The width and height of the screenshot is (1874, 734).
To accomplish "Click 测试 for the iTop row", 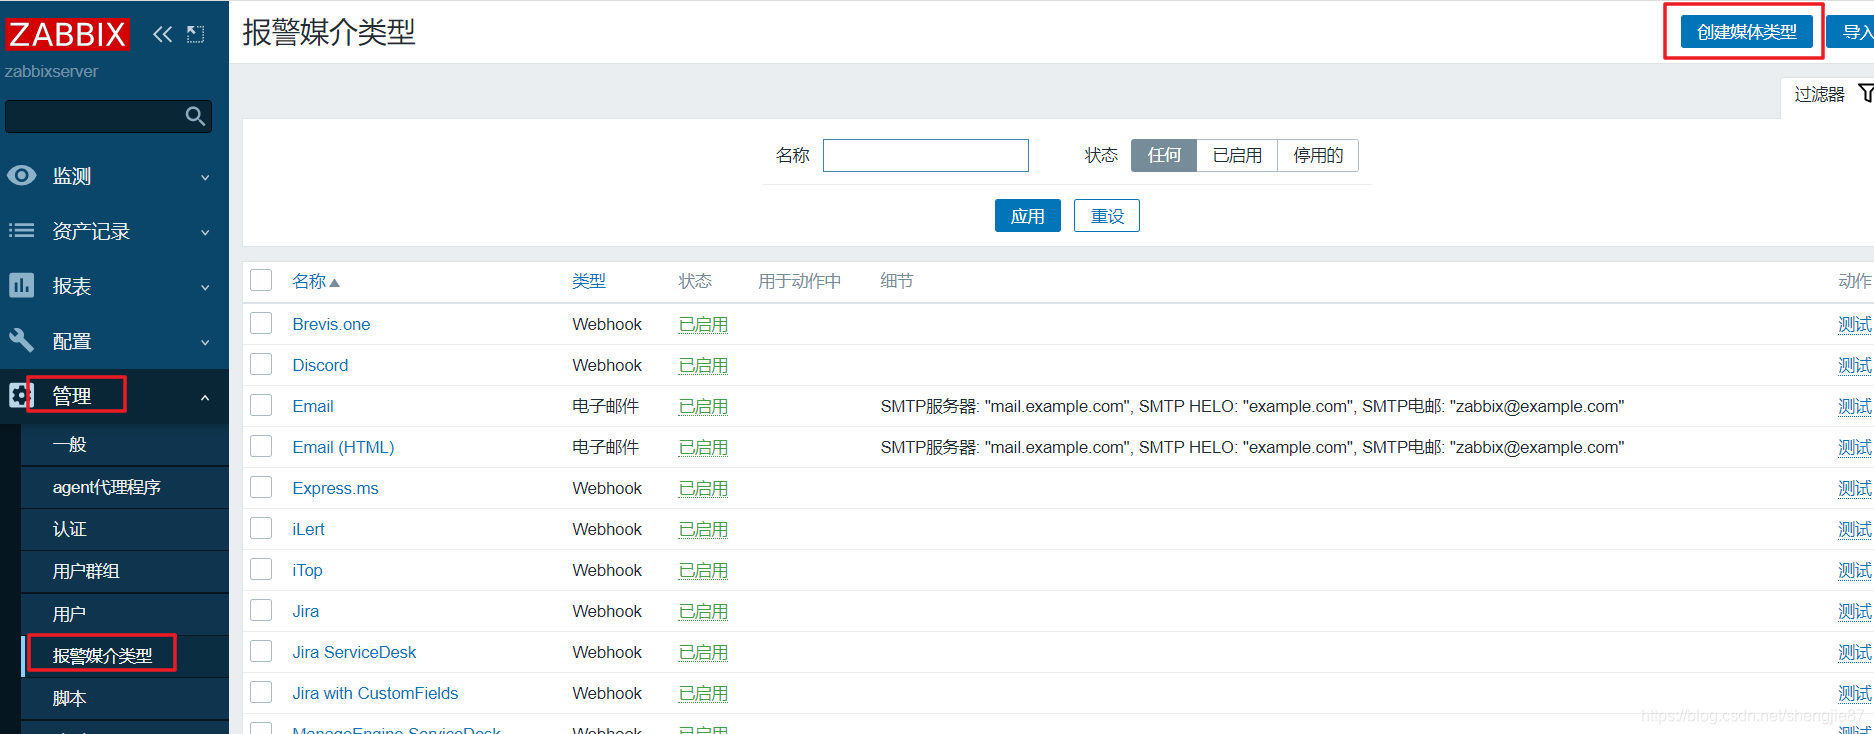I will 1854,570.
